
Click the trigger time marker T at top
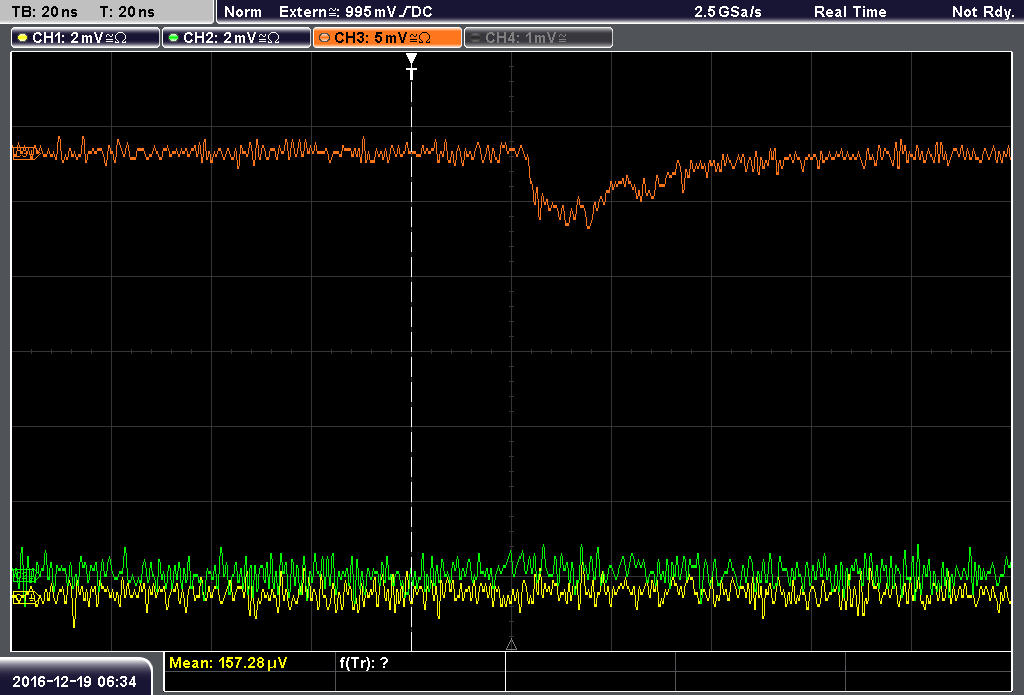[x=411, y=67]
